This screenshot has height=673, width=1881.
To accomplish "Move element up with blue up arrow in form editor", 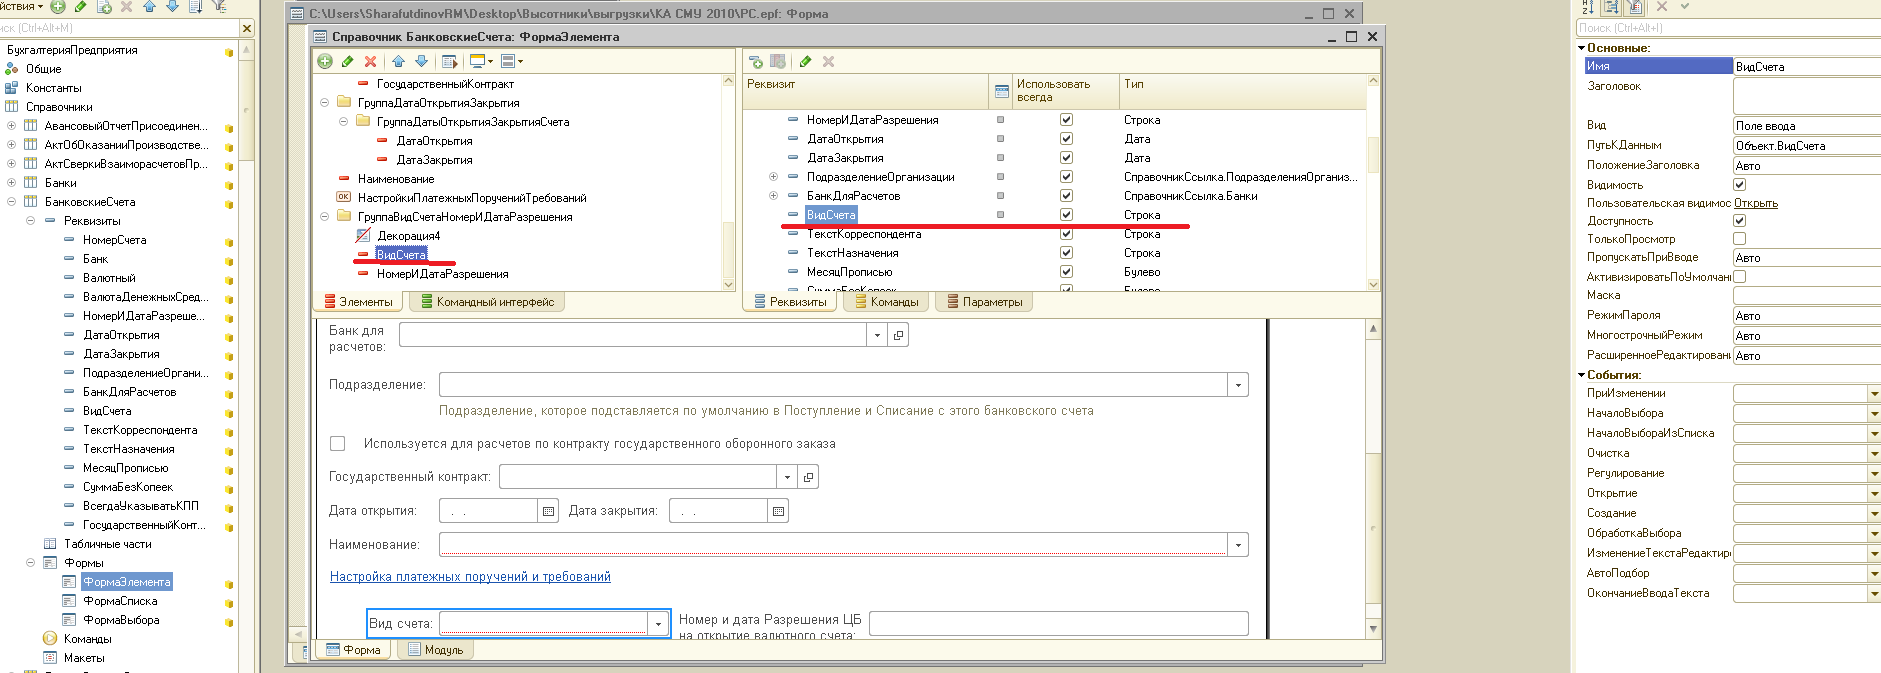I will [398, 62].
